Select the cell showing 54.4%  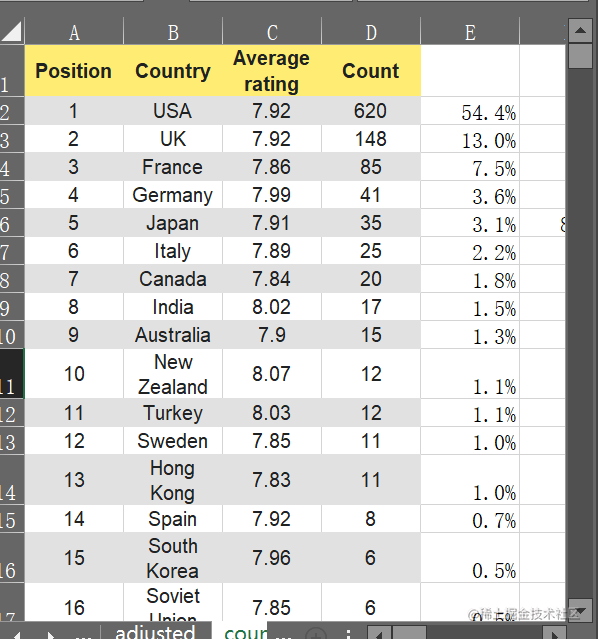(x=470, y=111)
